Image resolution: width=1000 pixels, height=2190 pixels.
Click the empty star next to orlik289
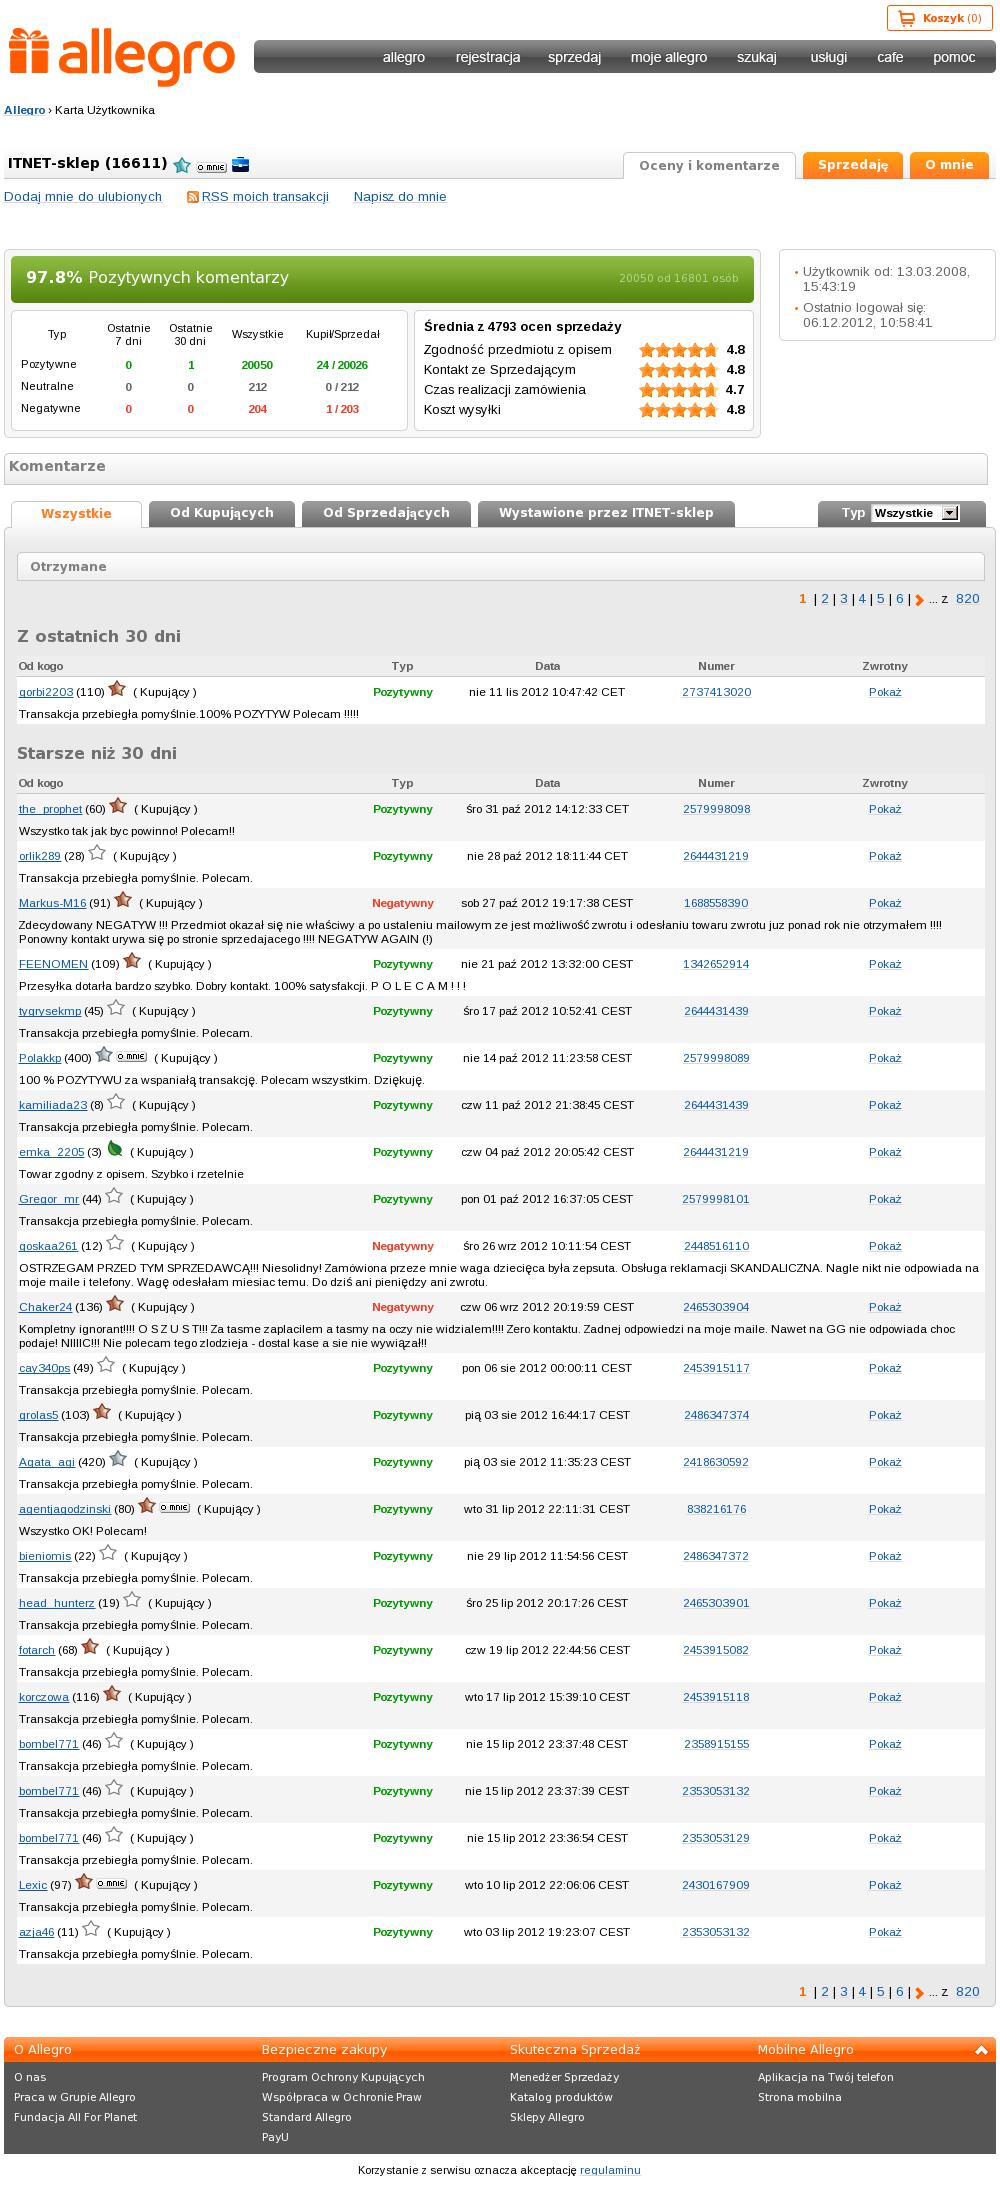97,853
